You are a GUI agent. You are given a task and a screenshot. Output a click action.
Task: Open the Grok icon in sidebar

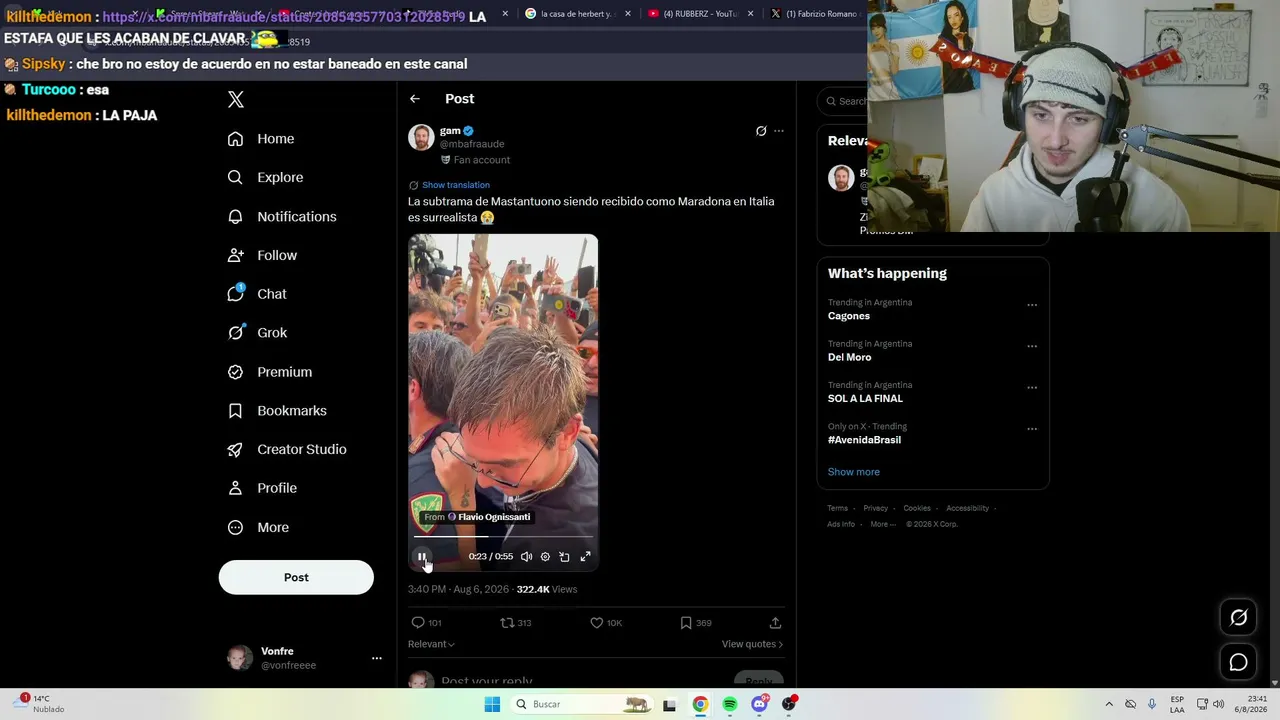coord(236,332)
